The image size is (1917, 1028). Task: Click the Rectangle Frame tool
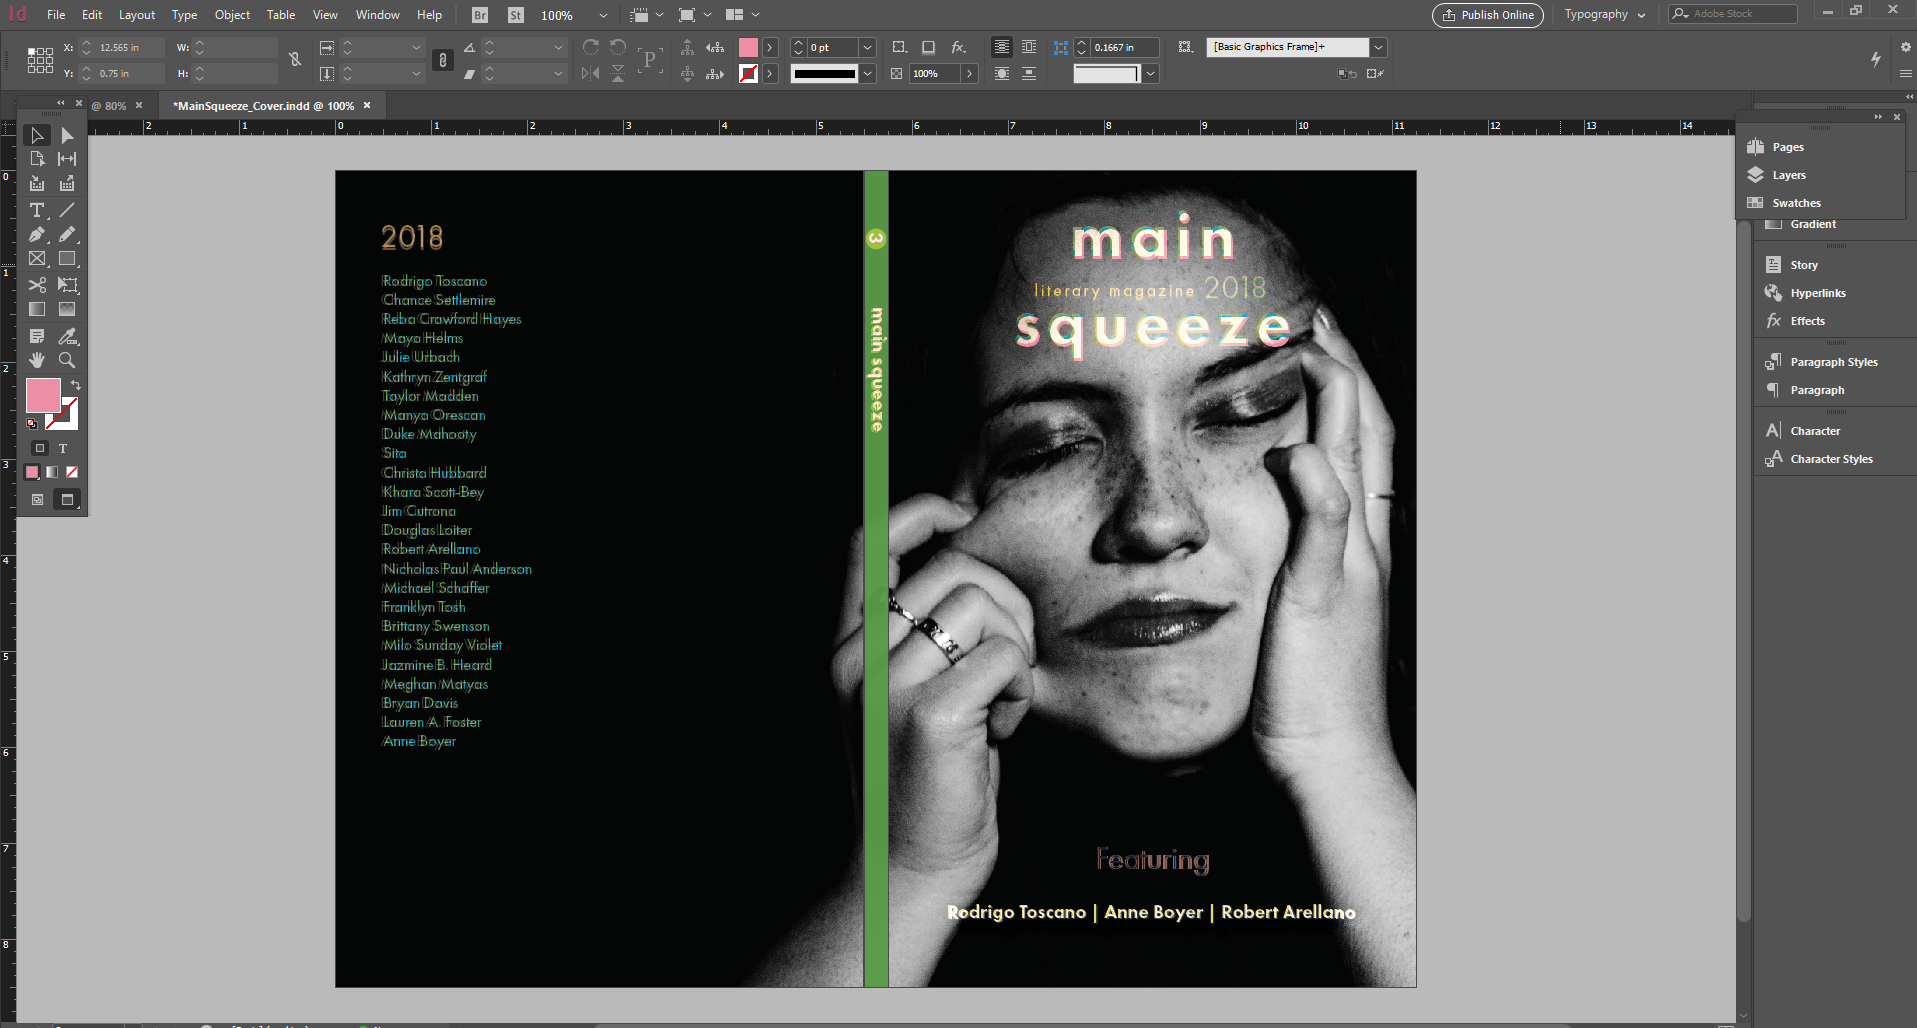(x=37, y=259)
